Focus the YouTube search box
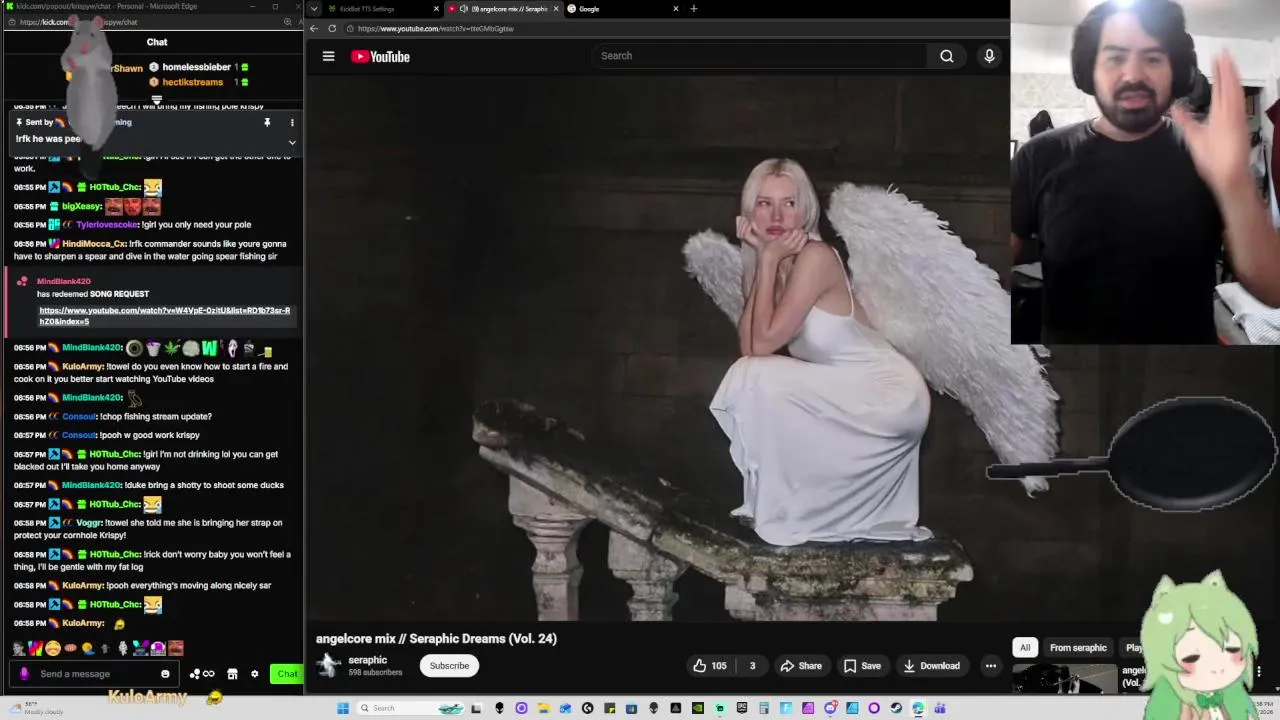This screenshot has height=720, width=1280. click(x=760, y=56)
